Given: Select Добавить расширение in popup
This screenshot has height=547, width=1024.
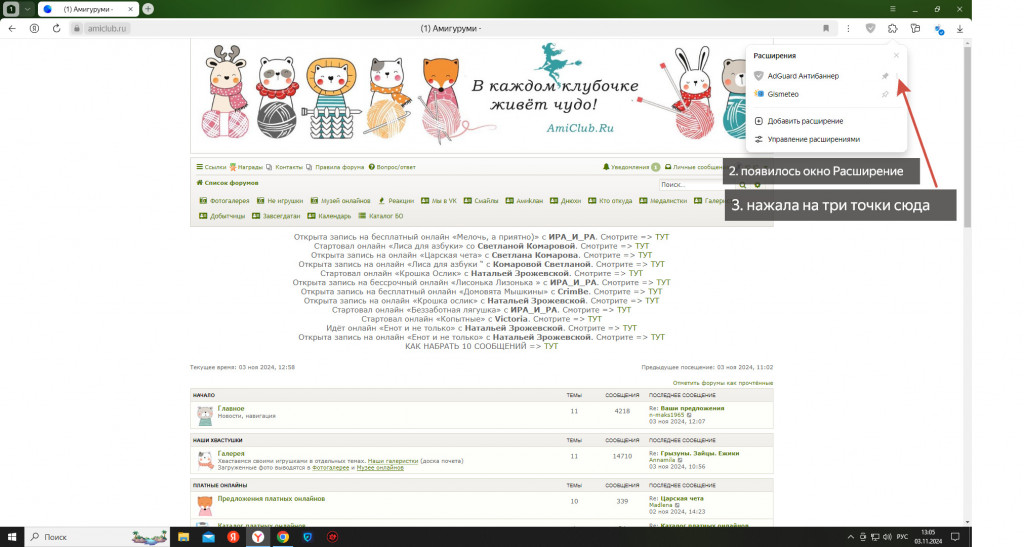Looking at the screenshot, I should pos(805,121).
